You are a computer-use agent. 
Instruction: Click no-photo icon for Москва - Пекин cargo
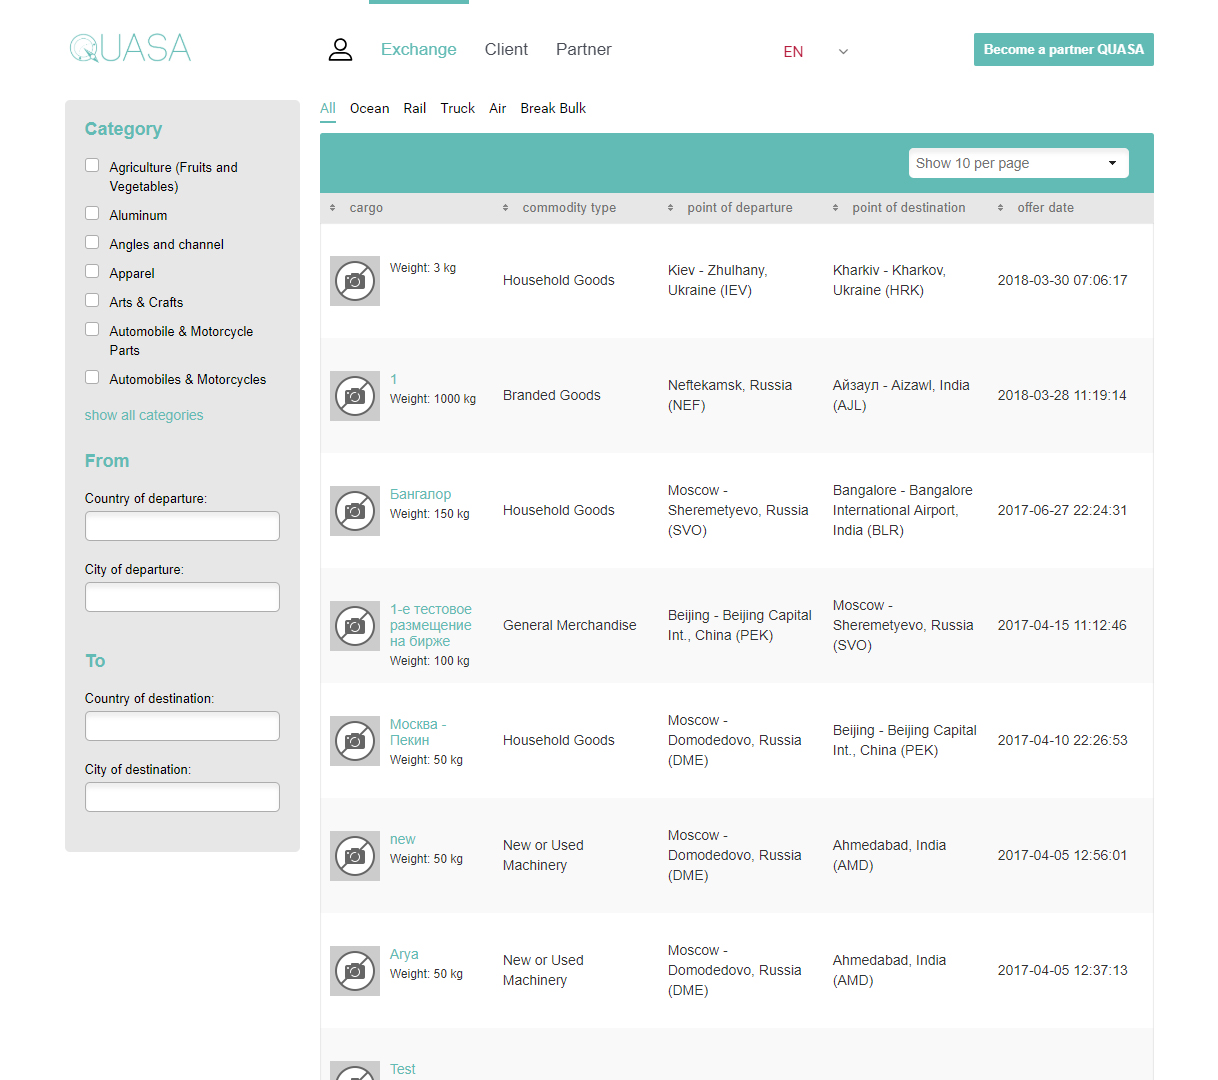(x=354, y=741)
